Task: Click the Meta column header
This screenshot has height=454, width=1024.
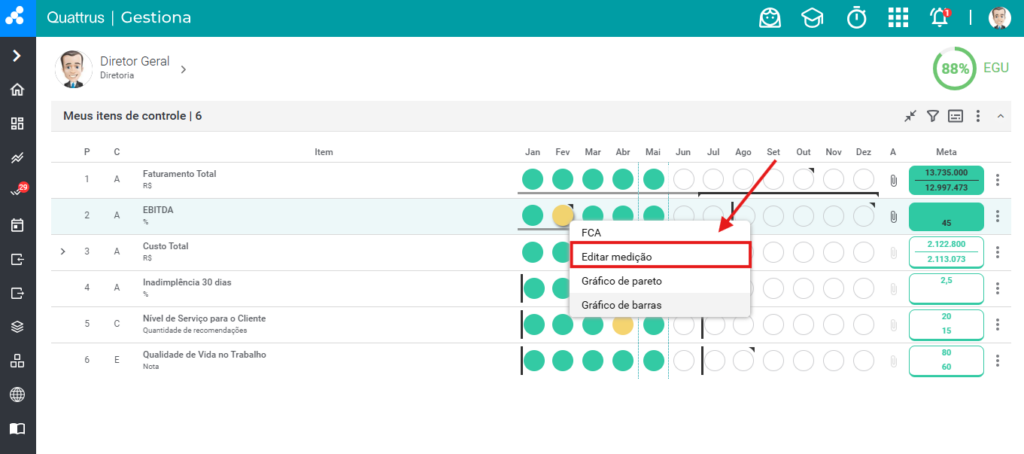Action: pos(946,152)
